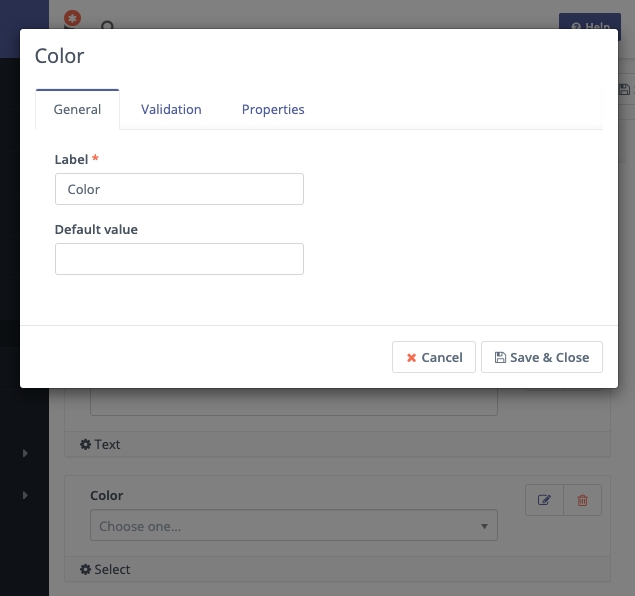Click the text field above Text label

(x=293, y=402)
